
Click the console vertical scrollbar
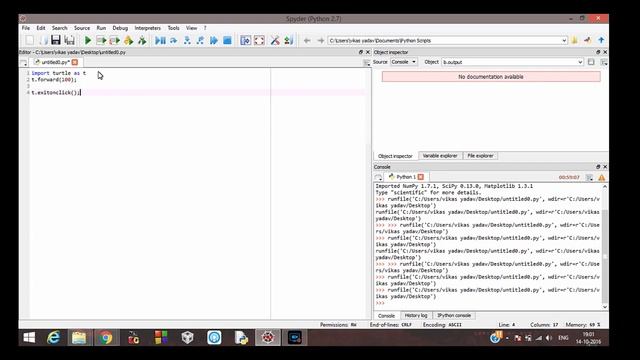[x=605, y=247]
